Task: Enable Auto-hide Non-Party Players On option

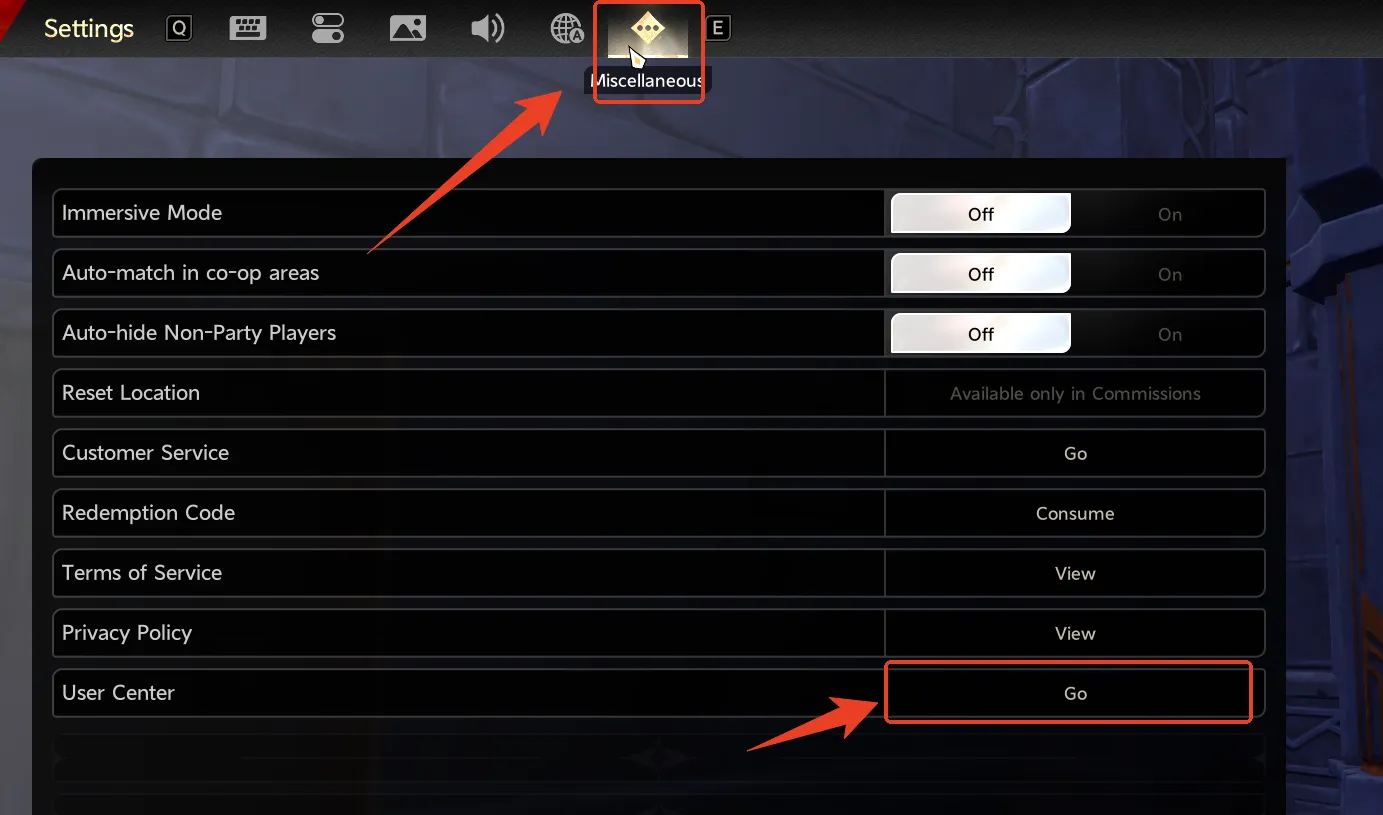Action: (1169, 334)
